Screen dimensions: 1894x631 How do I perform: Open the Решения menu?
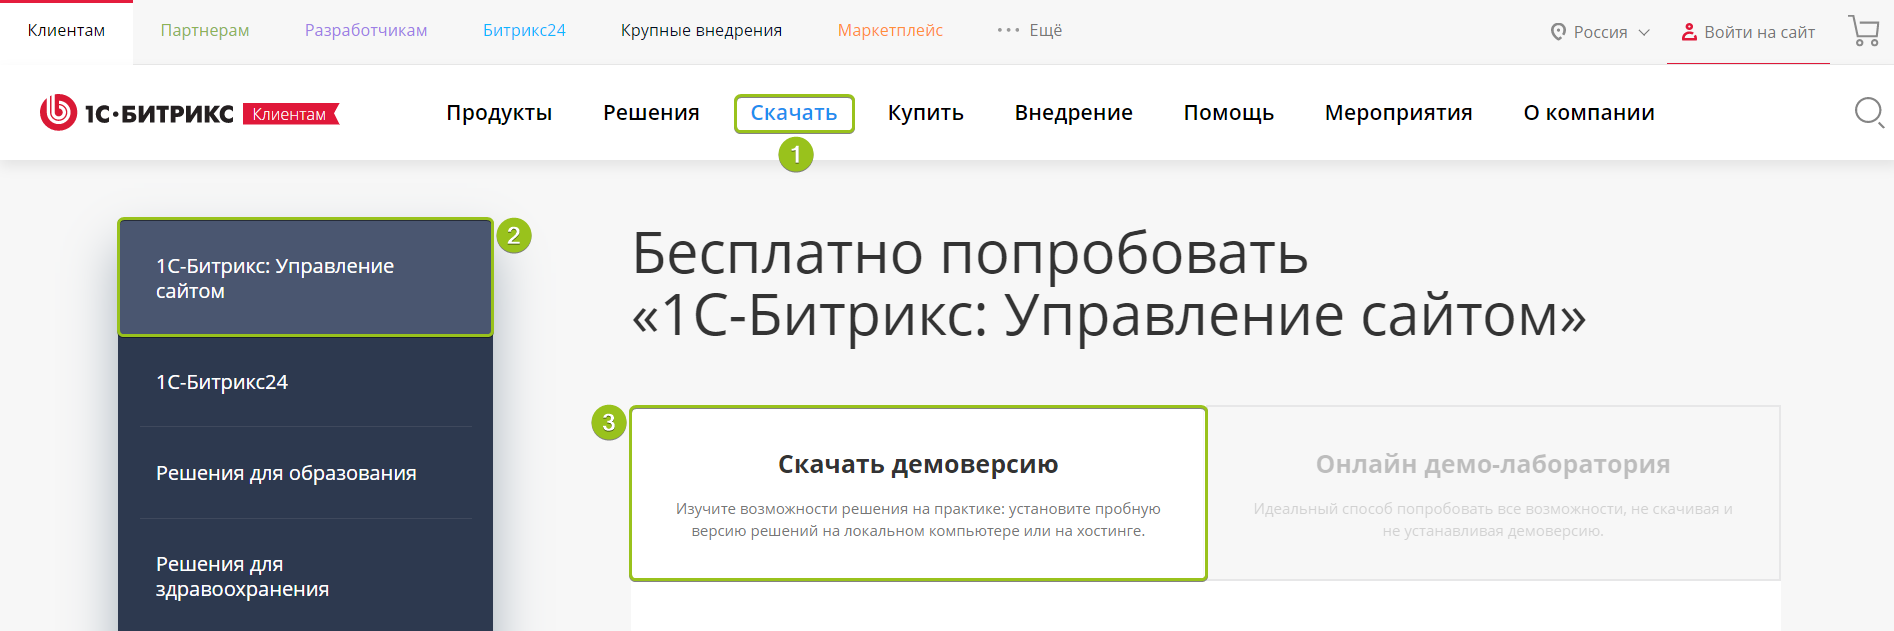tap(651, 113)
